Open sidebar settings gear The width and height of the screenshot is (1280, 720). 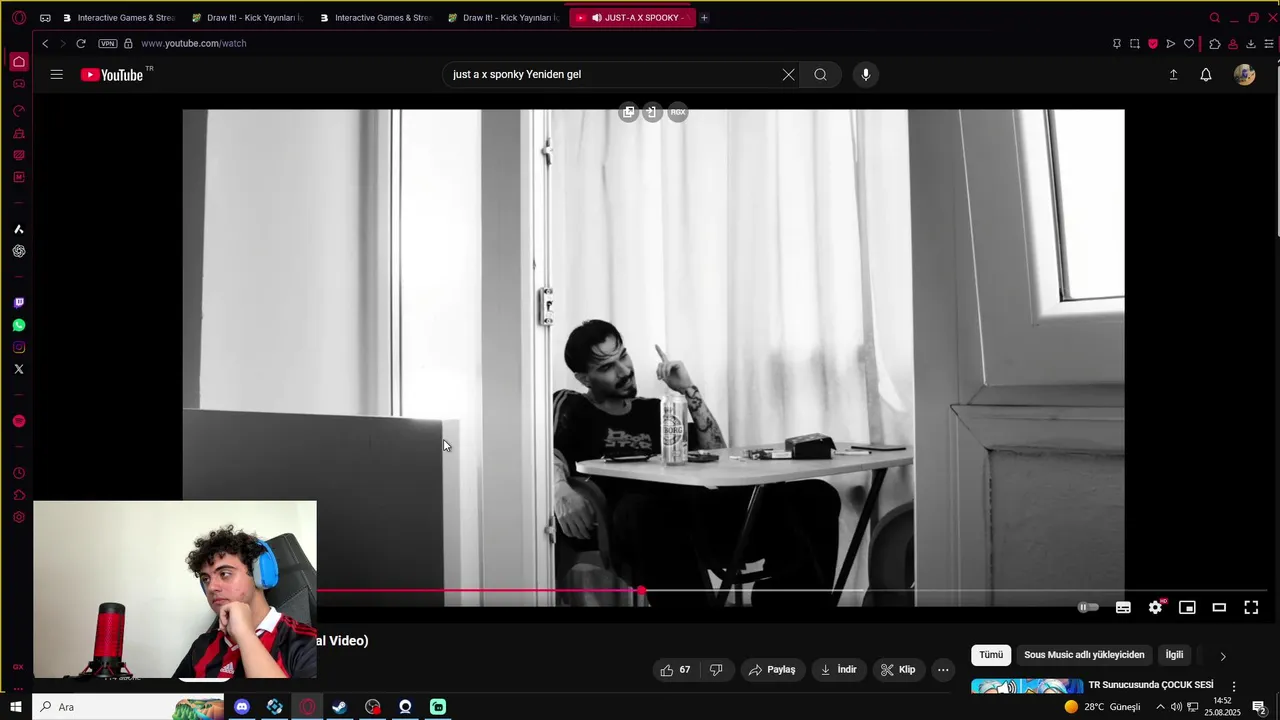coord(19,517)
